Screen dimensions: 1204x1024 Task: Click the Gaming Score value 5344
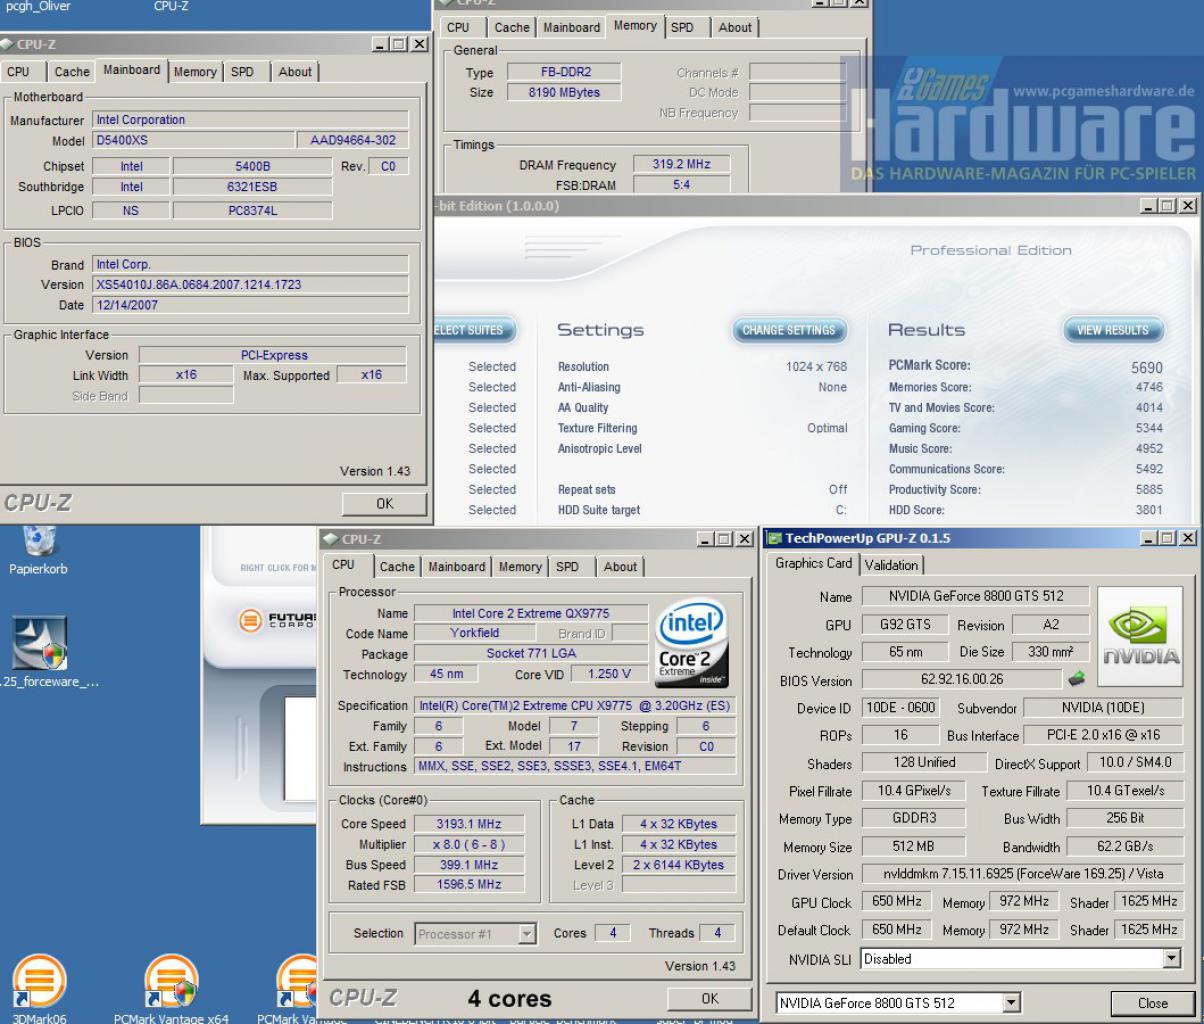[x=1149, y=428]
